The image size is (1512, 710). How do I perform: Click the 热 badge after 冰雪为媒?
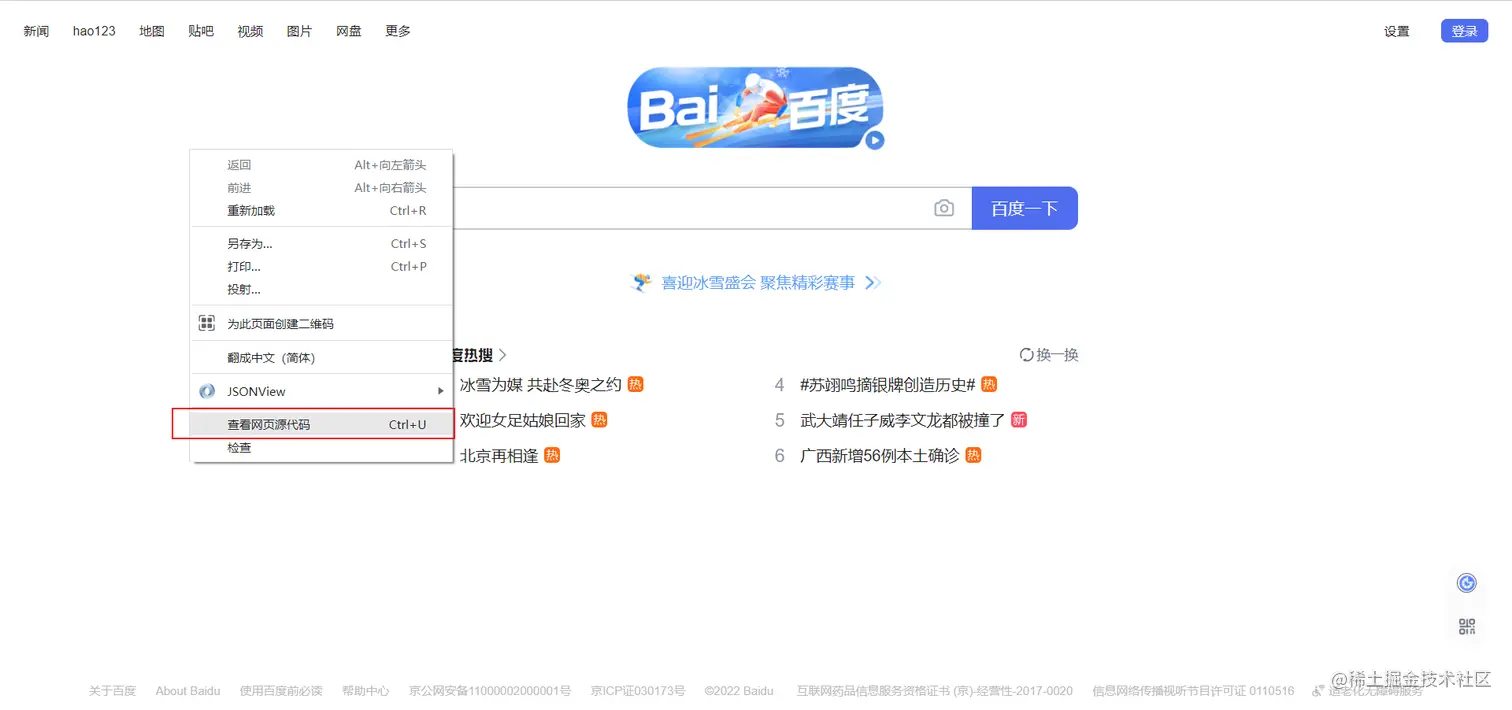(636, 384)
